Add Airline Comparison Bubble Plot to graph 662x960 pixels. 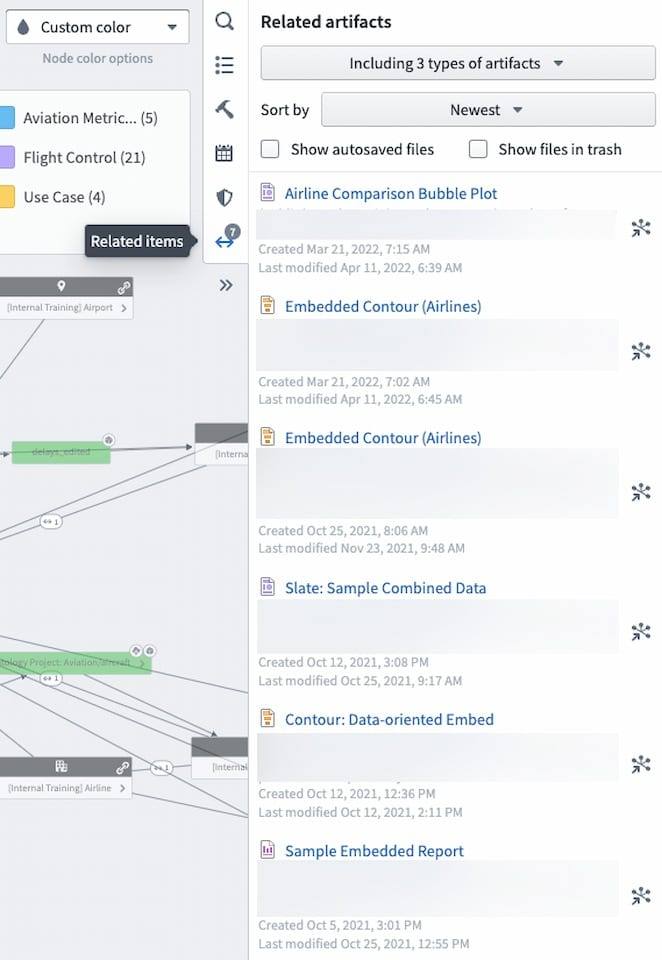tap(641, 228)
